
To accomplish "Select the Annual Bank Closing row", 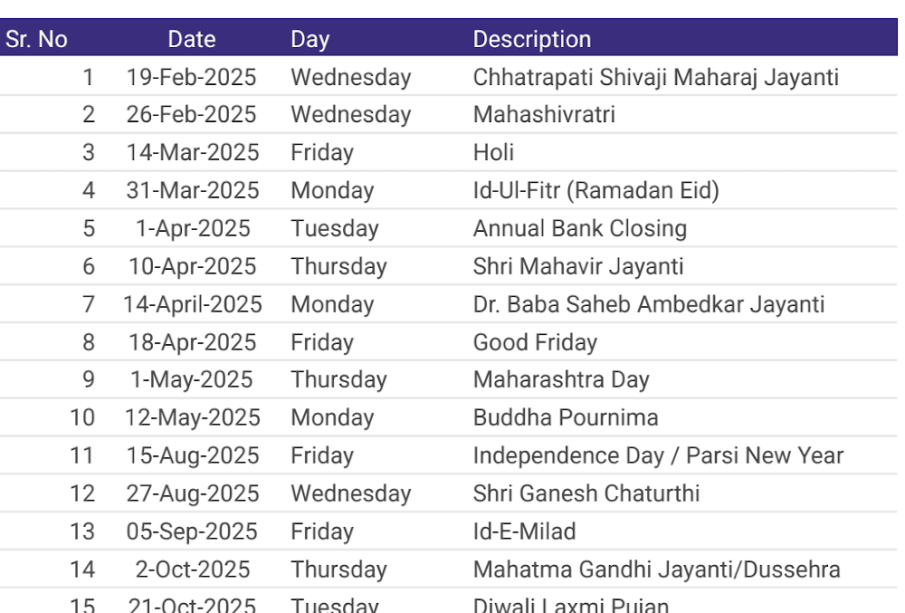I will click(x=580, y=229).
